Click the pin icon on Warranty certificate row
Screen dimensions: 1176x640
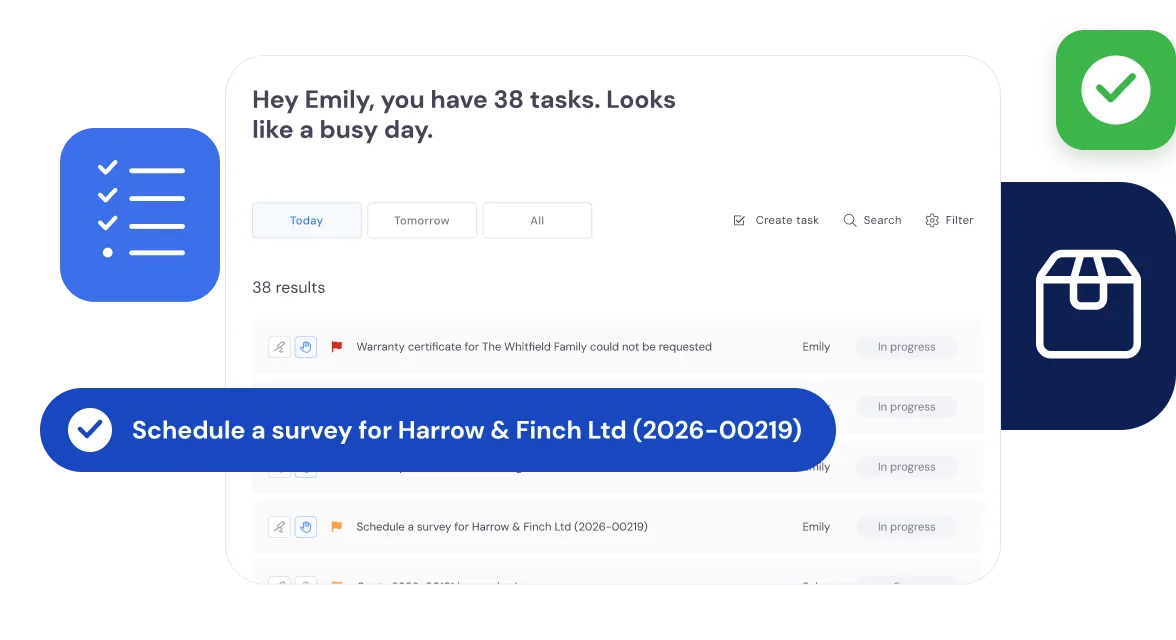(x=279, y=347)
